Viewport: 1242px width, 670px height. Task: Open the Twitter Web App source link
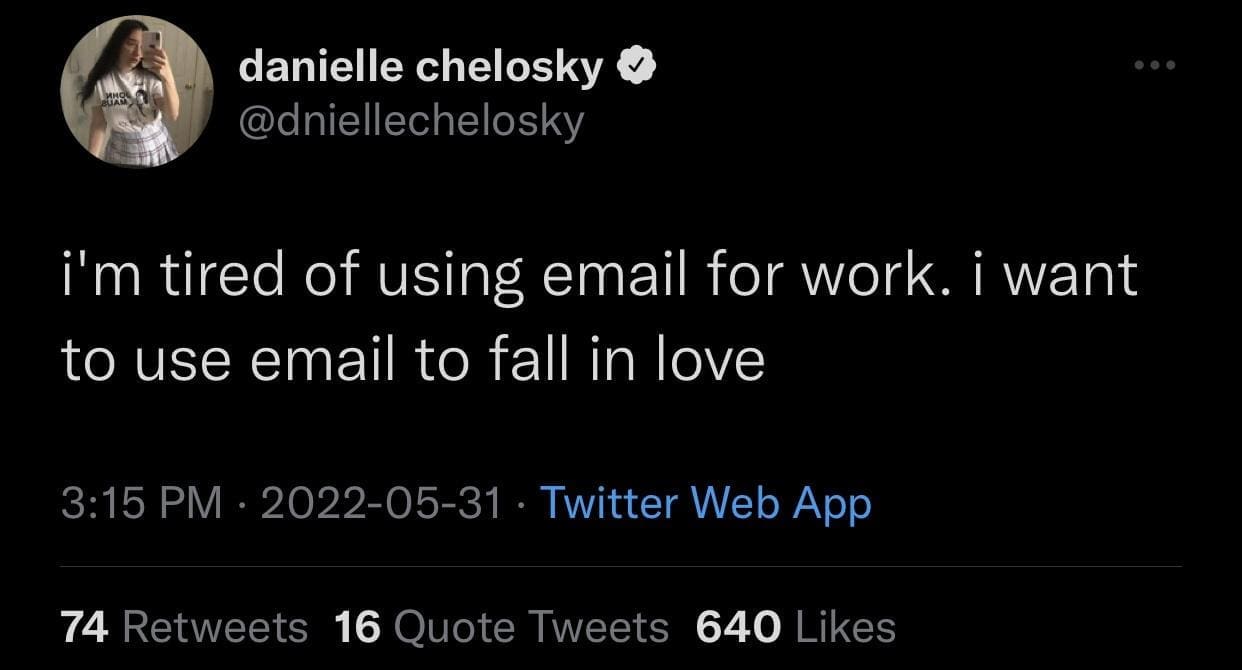(x=705, y=503)
